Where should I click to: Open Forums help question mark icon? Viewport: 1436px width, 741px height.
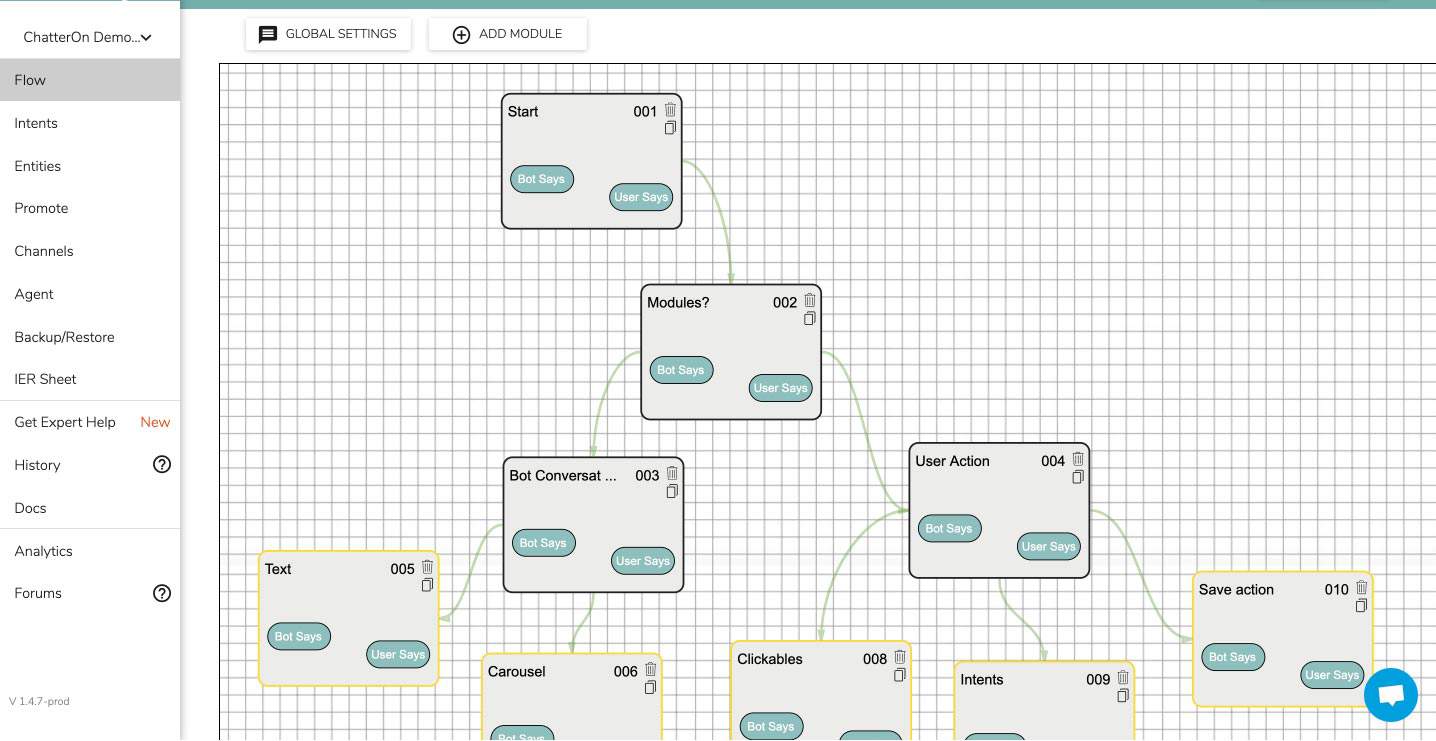[162, 593]
